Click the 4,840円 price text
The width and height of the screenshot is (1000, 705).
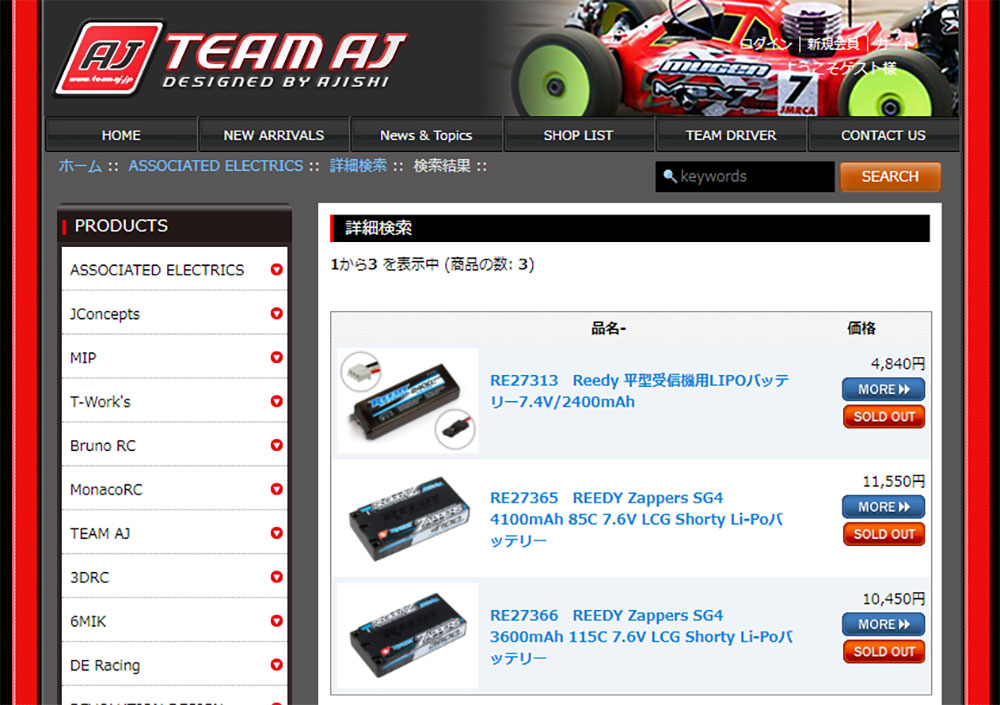897,364
